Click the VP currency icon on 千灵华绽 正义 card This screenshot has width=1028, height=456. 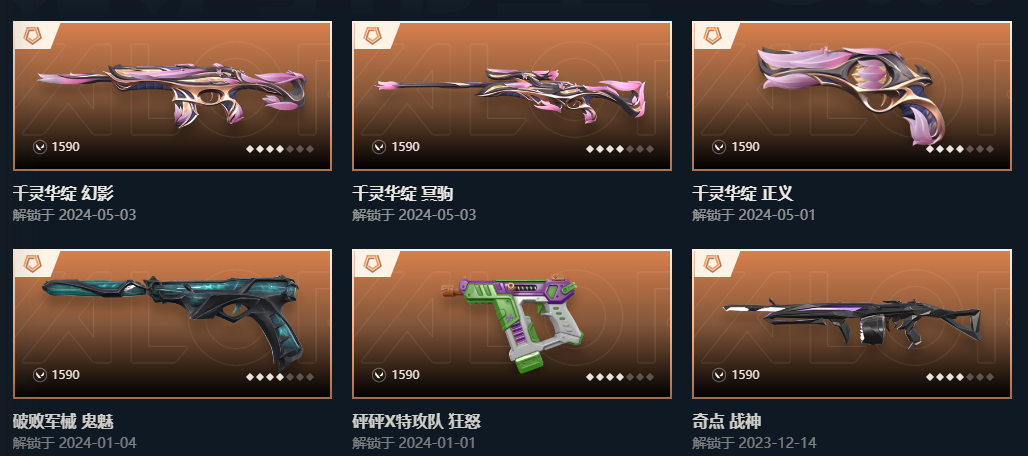click(719, 147)
